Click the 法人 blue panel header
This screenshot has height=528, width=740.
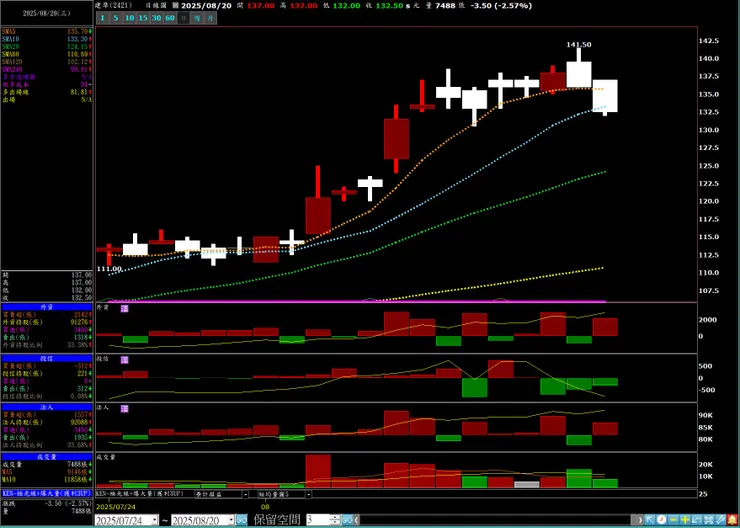coord(47,407)
